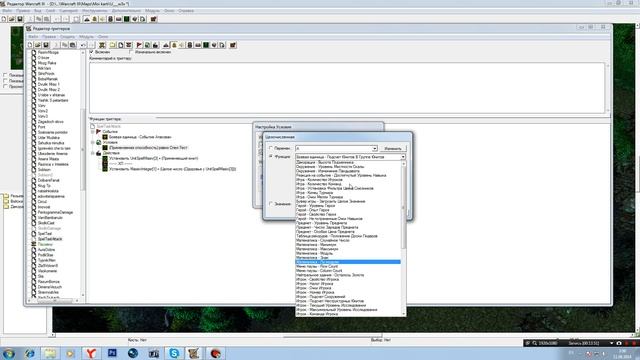Collapse the Условия tree node

(93, 142)
